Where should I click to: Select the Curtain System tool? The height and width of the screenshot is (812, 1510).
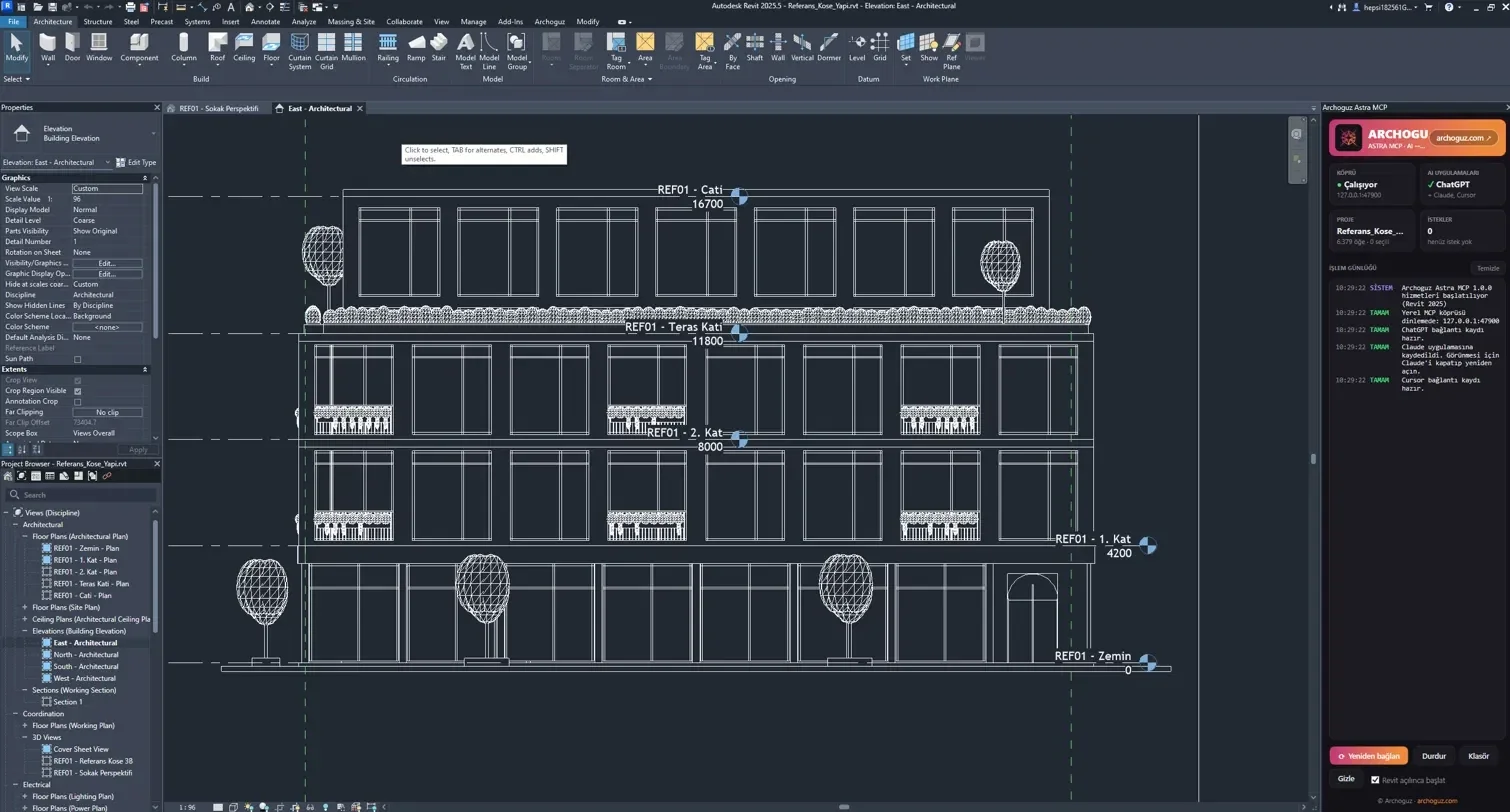(300, 50)
